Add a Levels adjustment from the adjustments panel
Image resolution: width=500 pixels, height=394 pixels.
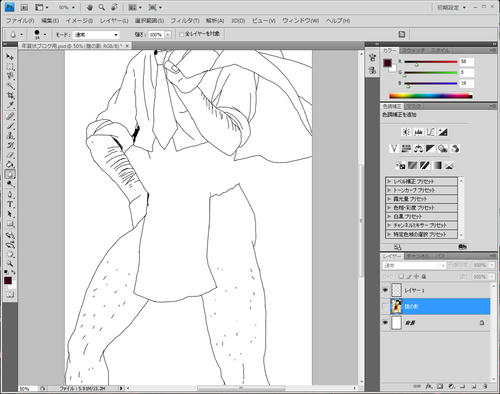point(418,132)
